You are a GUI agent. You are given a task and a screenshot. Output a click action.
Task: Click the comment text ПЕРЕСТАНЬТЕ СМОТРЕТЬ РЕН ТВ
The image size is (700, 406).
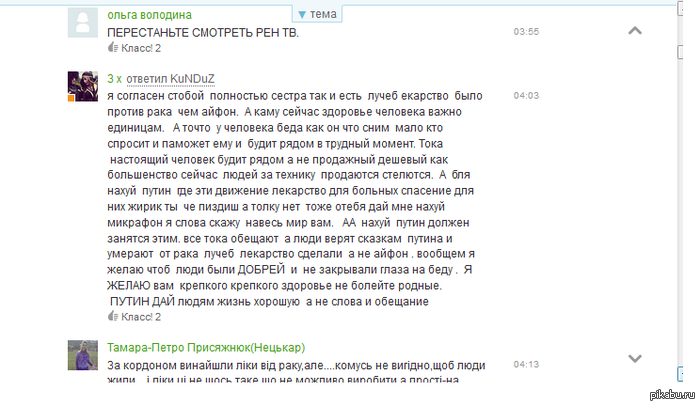pyautogui.click(x=203, y=33)
